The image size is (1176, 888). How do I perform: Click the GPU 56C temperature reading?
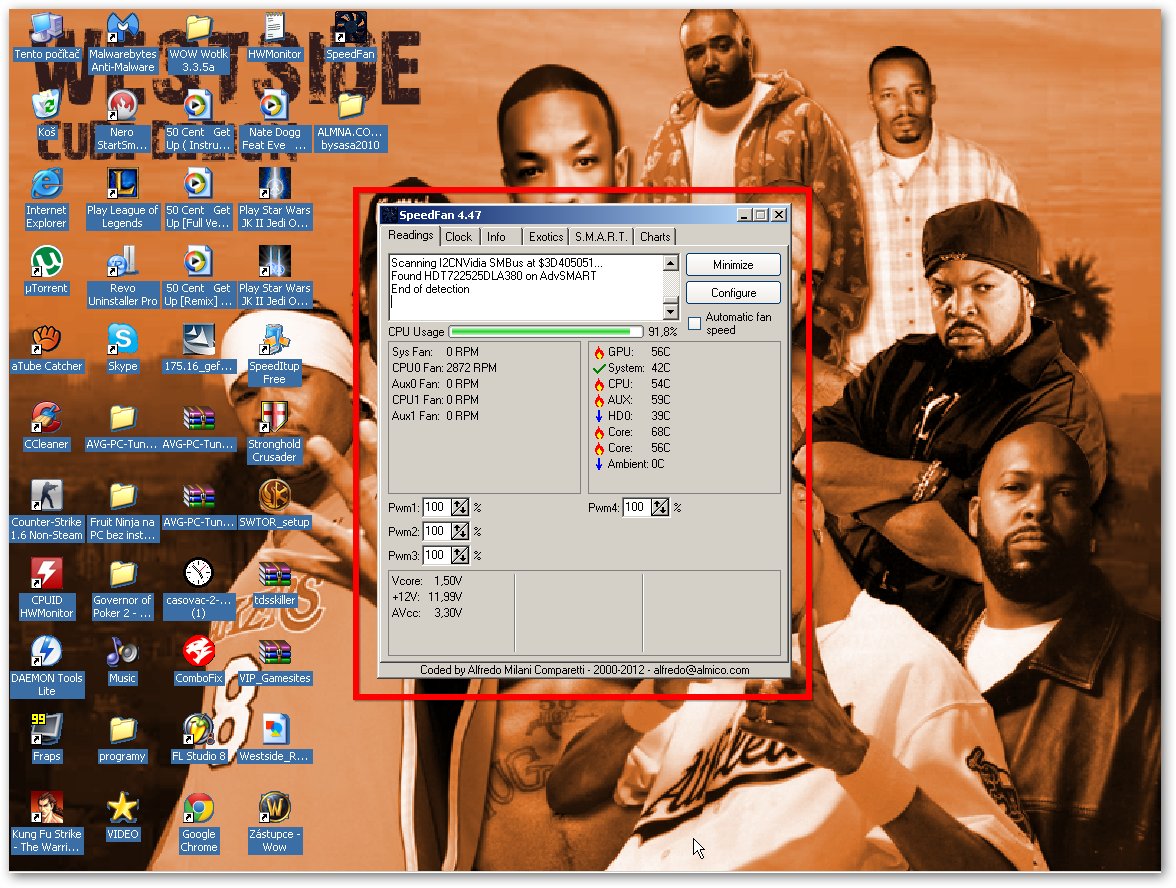coord(632,352)
